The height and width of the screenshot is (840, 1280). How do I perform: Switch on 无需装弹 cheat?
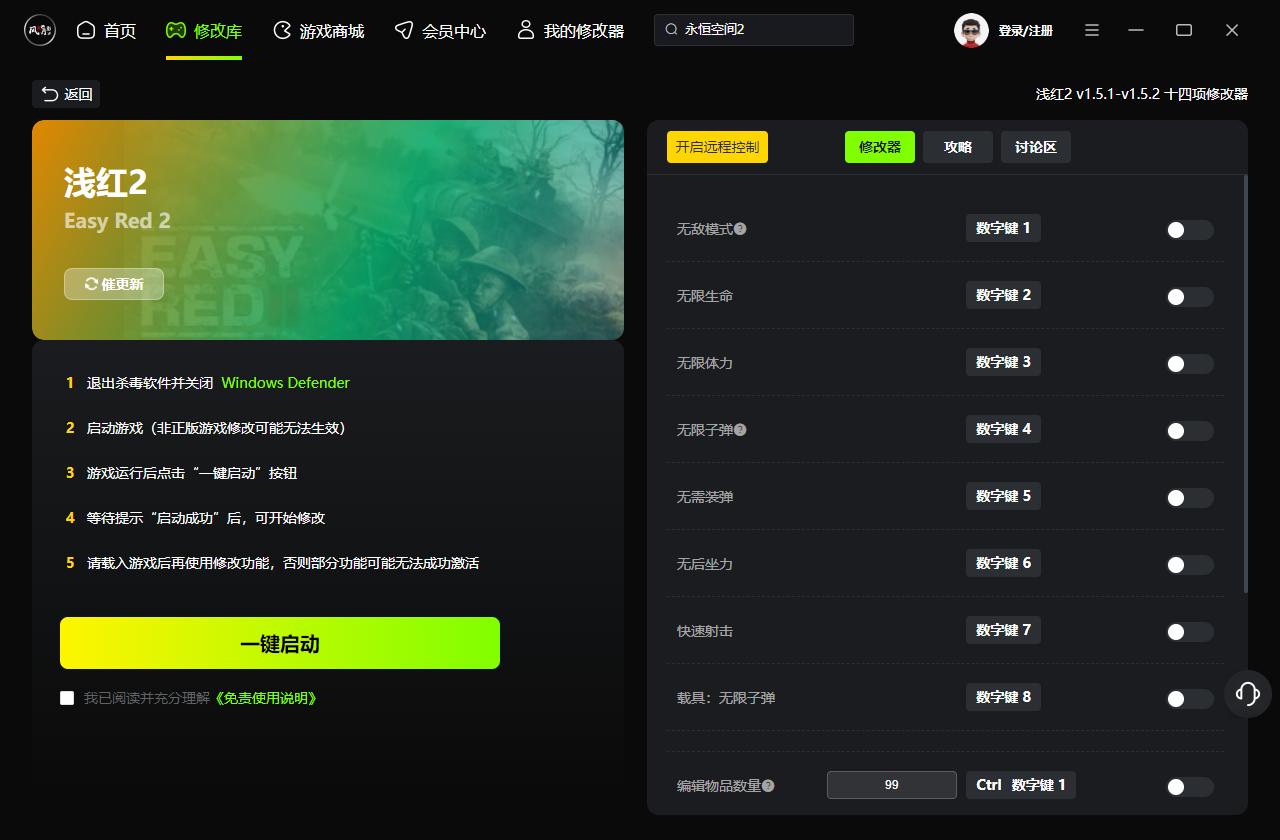click(x=1190, y=498)
